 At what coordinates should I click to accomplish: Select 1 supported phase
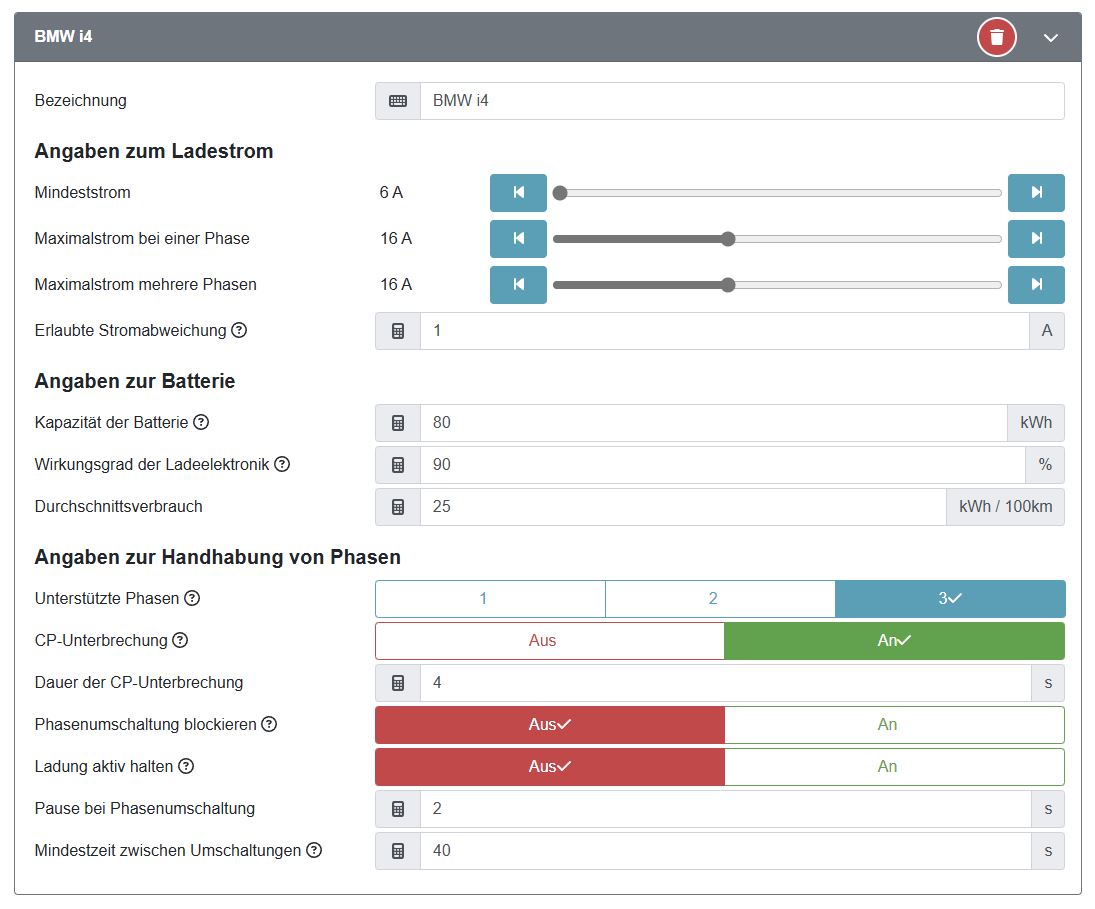pos(490,599)
